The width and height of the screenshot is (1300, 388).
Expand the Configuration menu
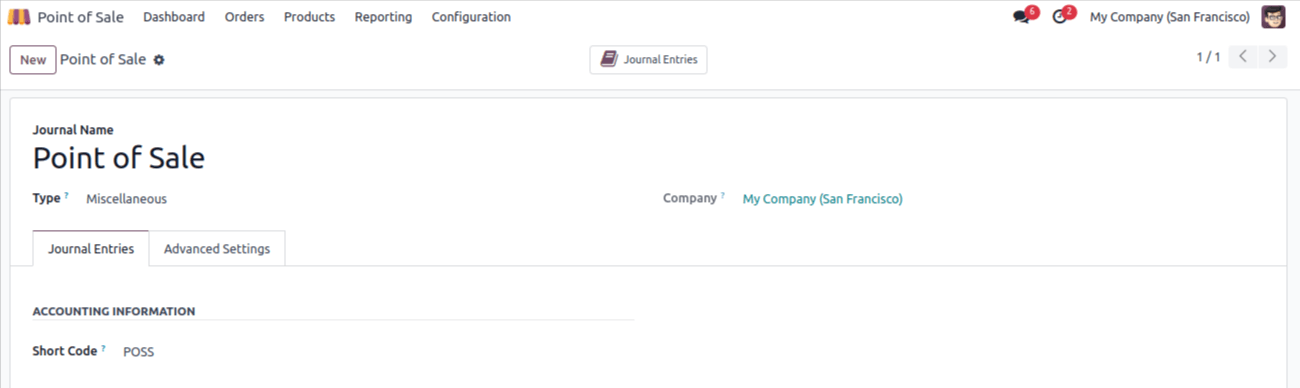tap(471, 17)
